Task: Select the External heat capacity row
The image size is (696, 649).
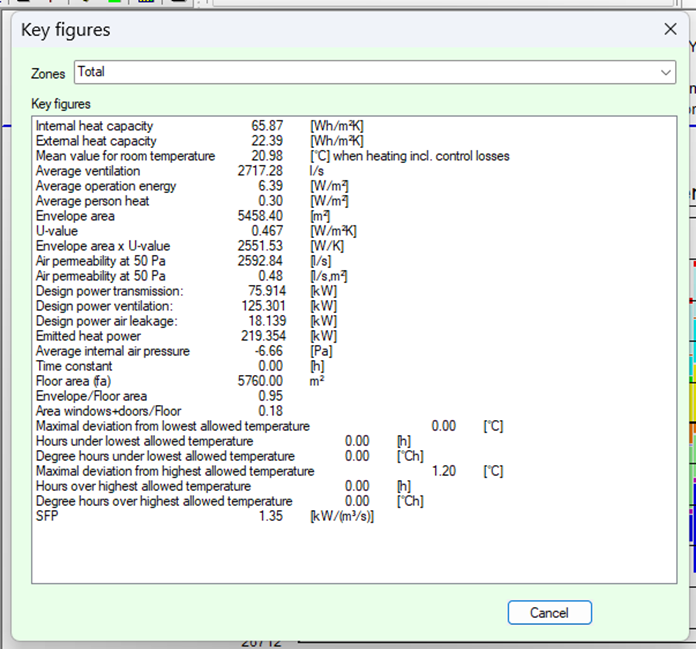Action: 96,141
